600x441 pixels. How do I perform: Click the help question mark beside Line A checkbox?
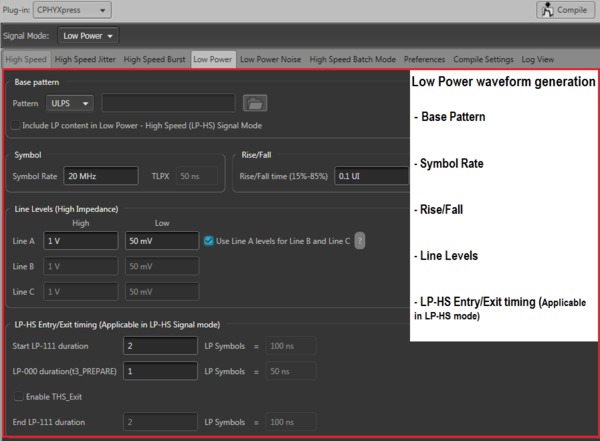(359, 241)
